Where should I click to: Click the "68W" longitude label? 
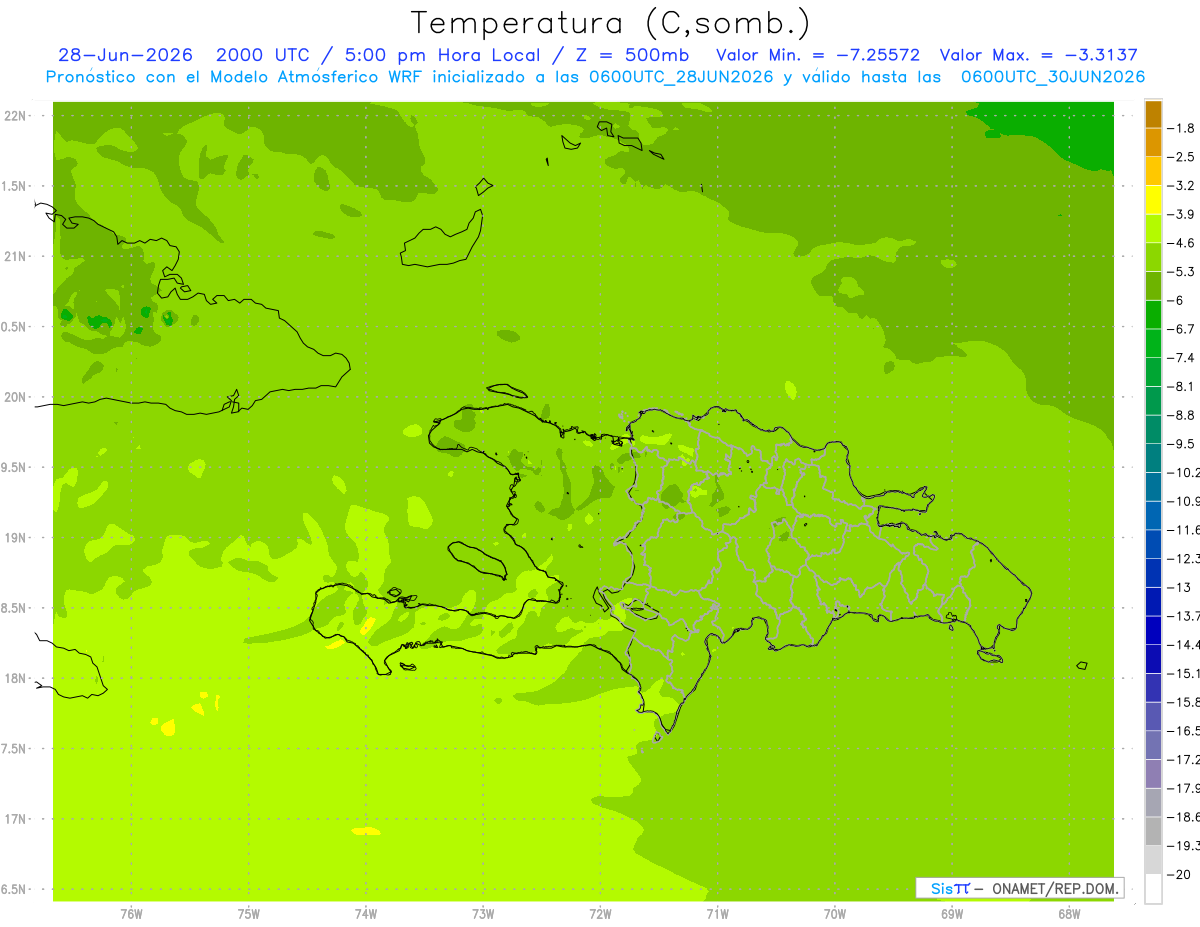[1069, 913]
